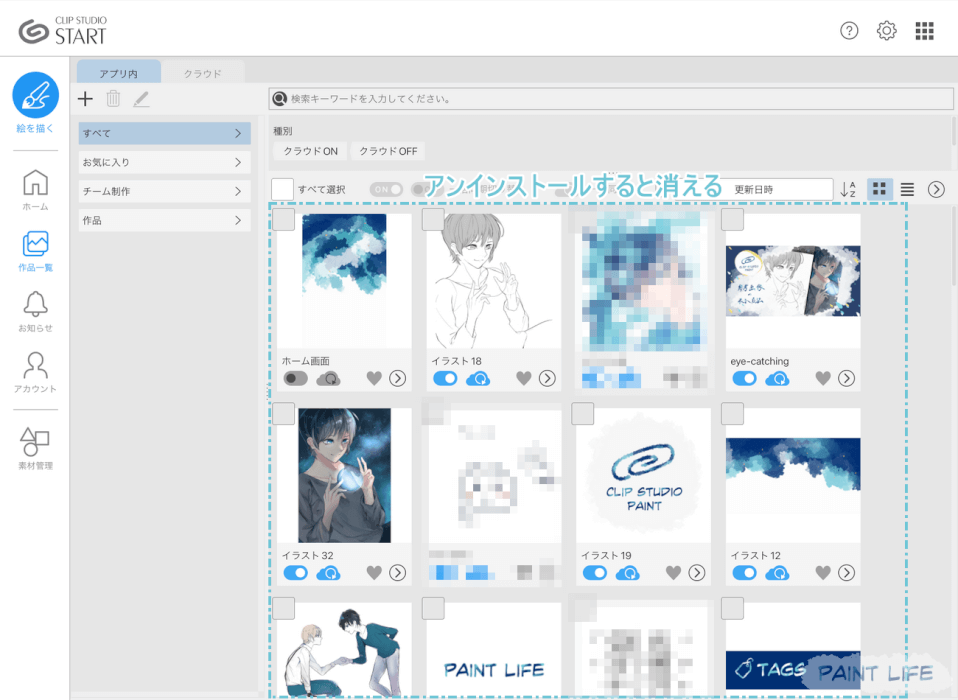This screenshot has width=958, height=700.
Task: Select the アプリ内 tab
Action: (120, 72)
